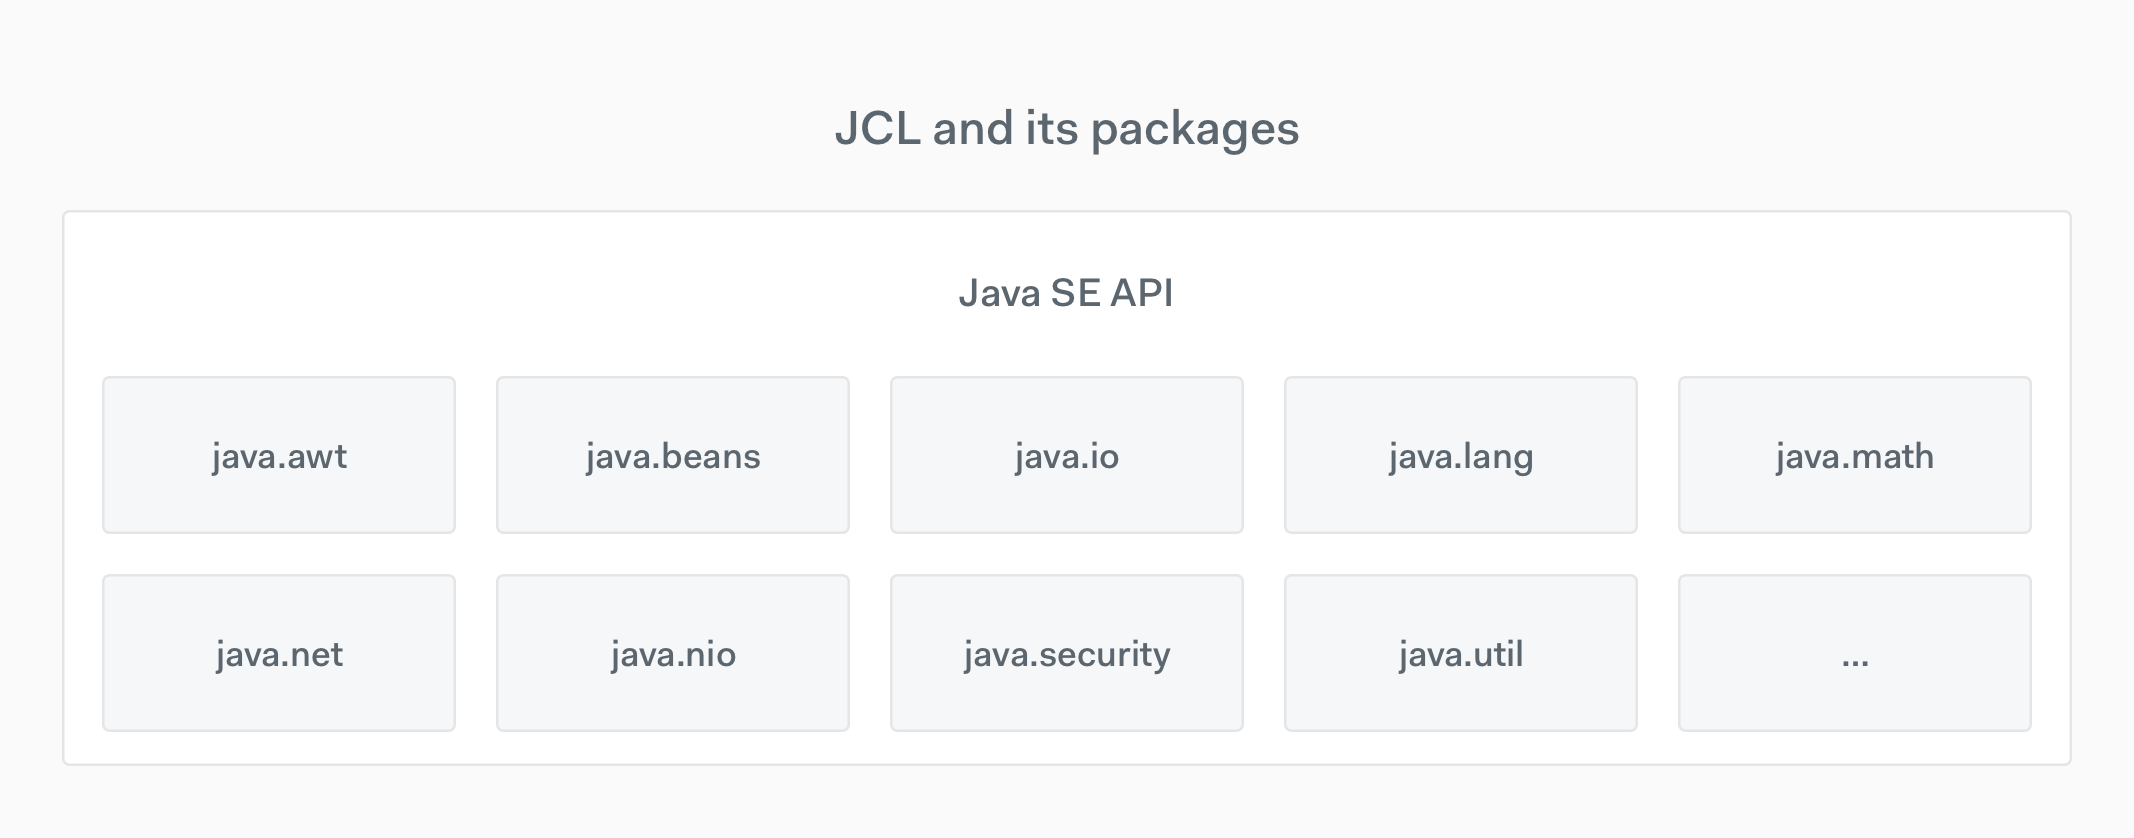2134x838 pixels.
Task: Click the java.security label text
Action: point(1067,655)
